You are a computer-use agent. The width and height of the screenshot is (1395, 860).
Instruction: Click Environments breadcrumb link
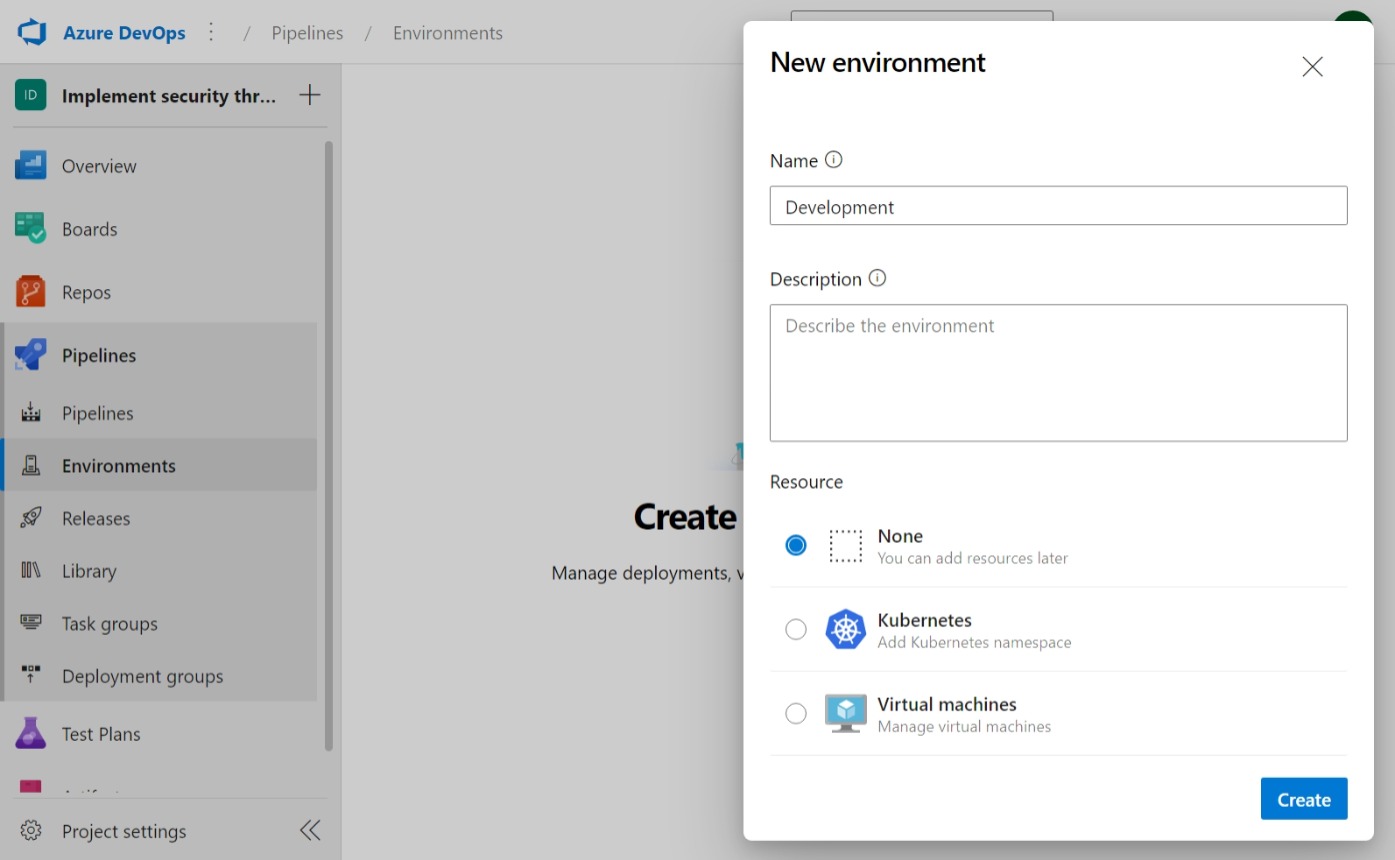(x=448, y=33)
